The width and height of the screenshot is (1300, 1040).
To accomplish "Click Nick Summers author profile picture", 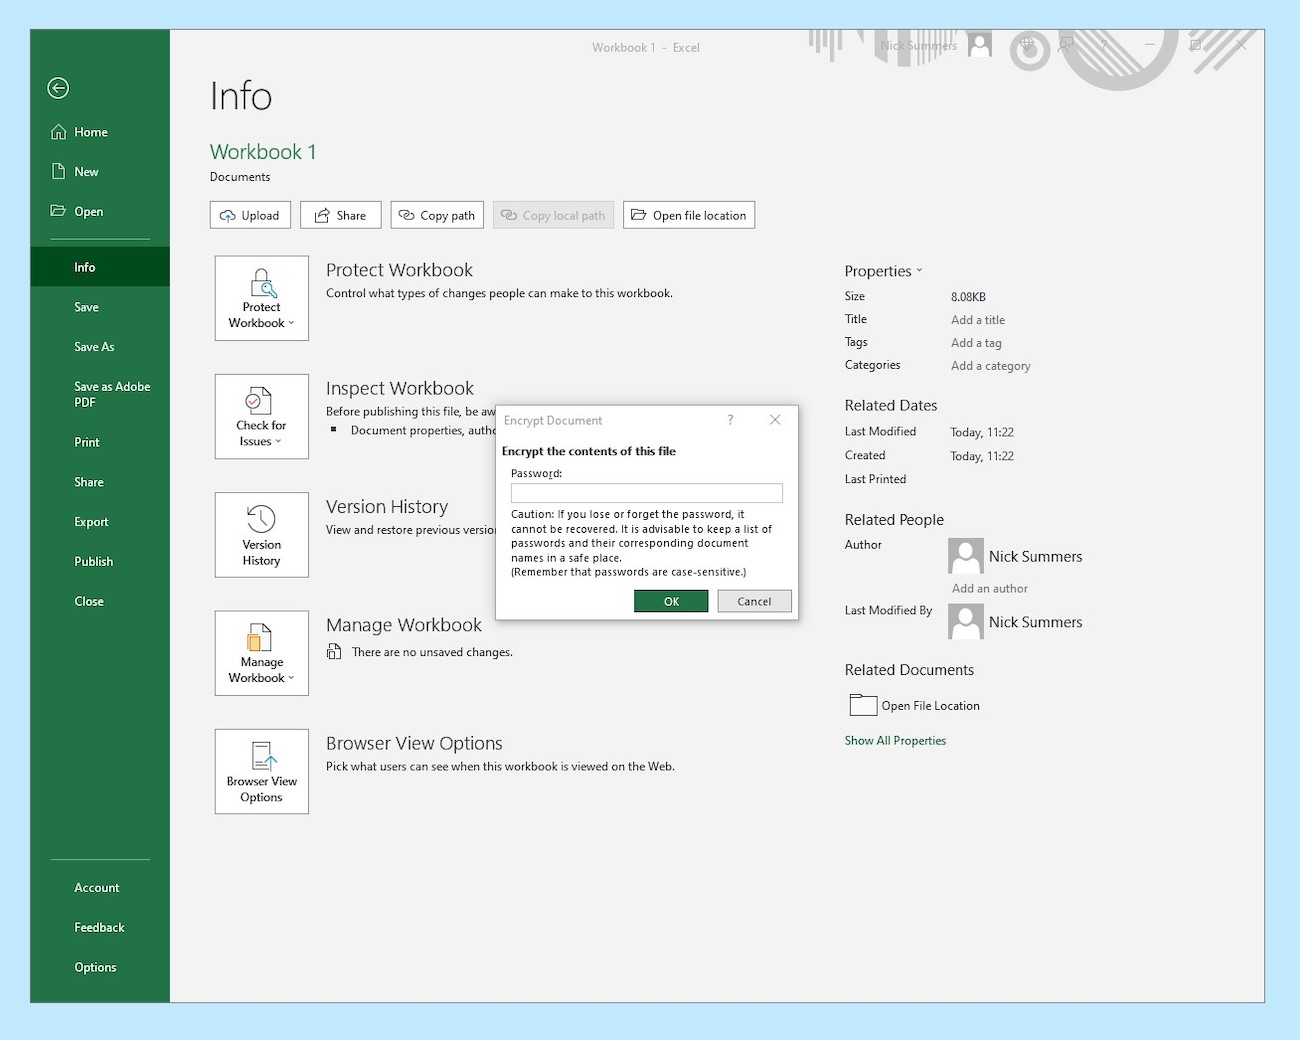I will click(x=965, y=556).
